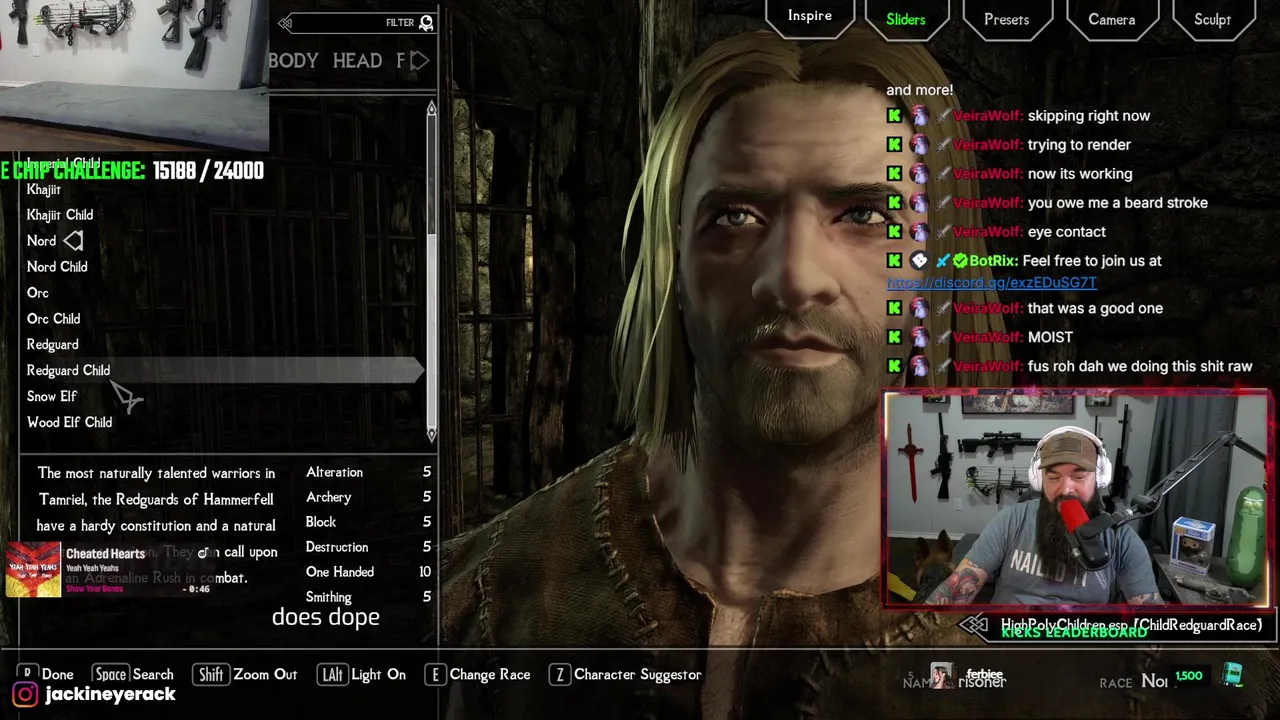Switch to the Sliders tab
The height and width of the screenshot is (720, 1280).
pos(905,20)
